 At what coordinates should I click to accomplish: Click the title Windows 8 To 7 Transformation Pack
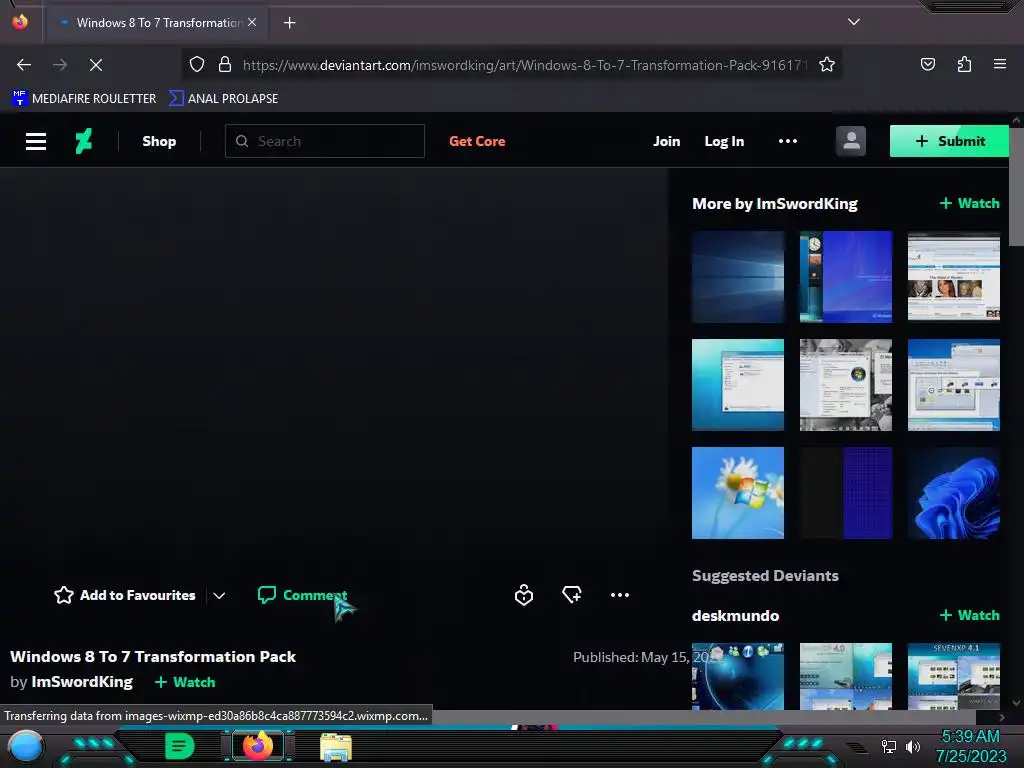pos(153,656)
